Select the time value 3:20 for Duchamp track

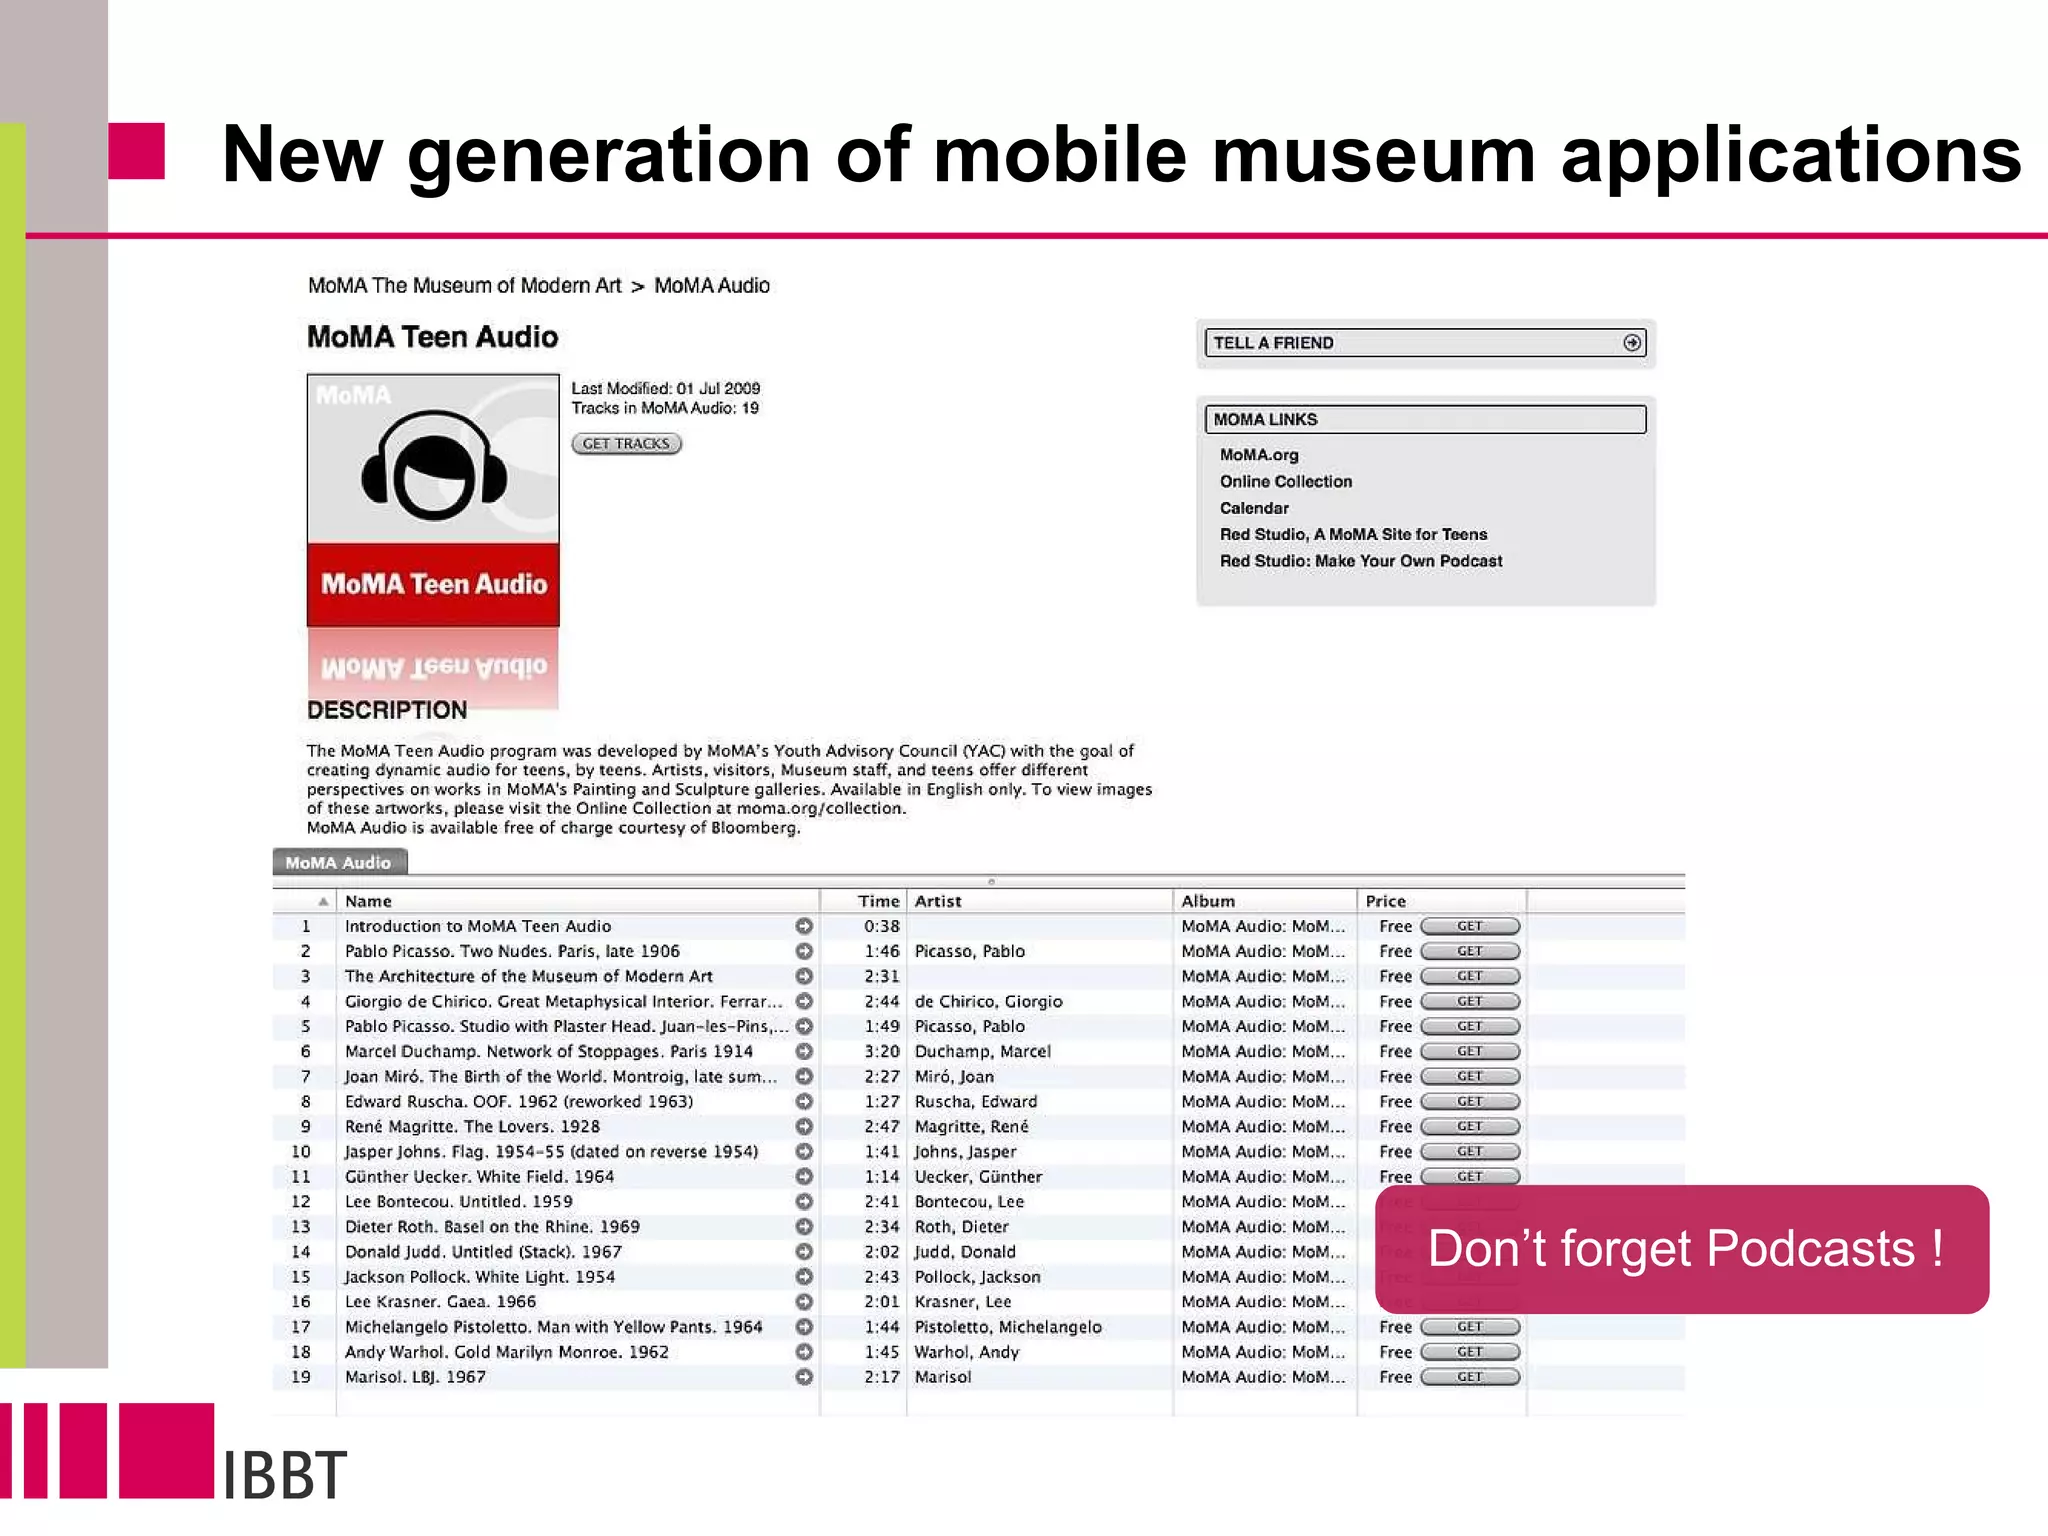click(882, 1051)
